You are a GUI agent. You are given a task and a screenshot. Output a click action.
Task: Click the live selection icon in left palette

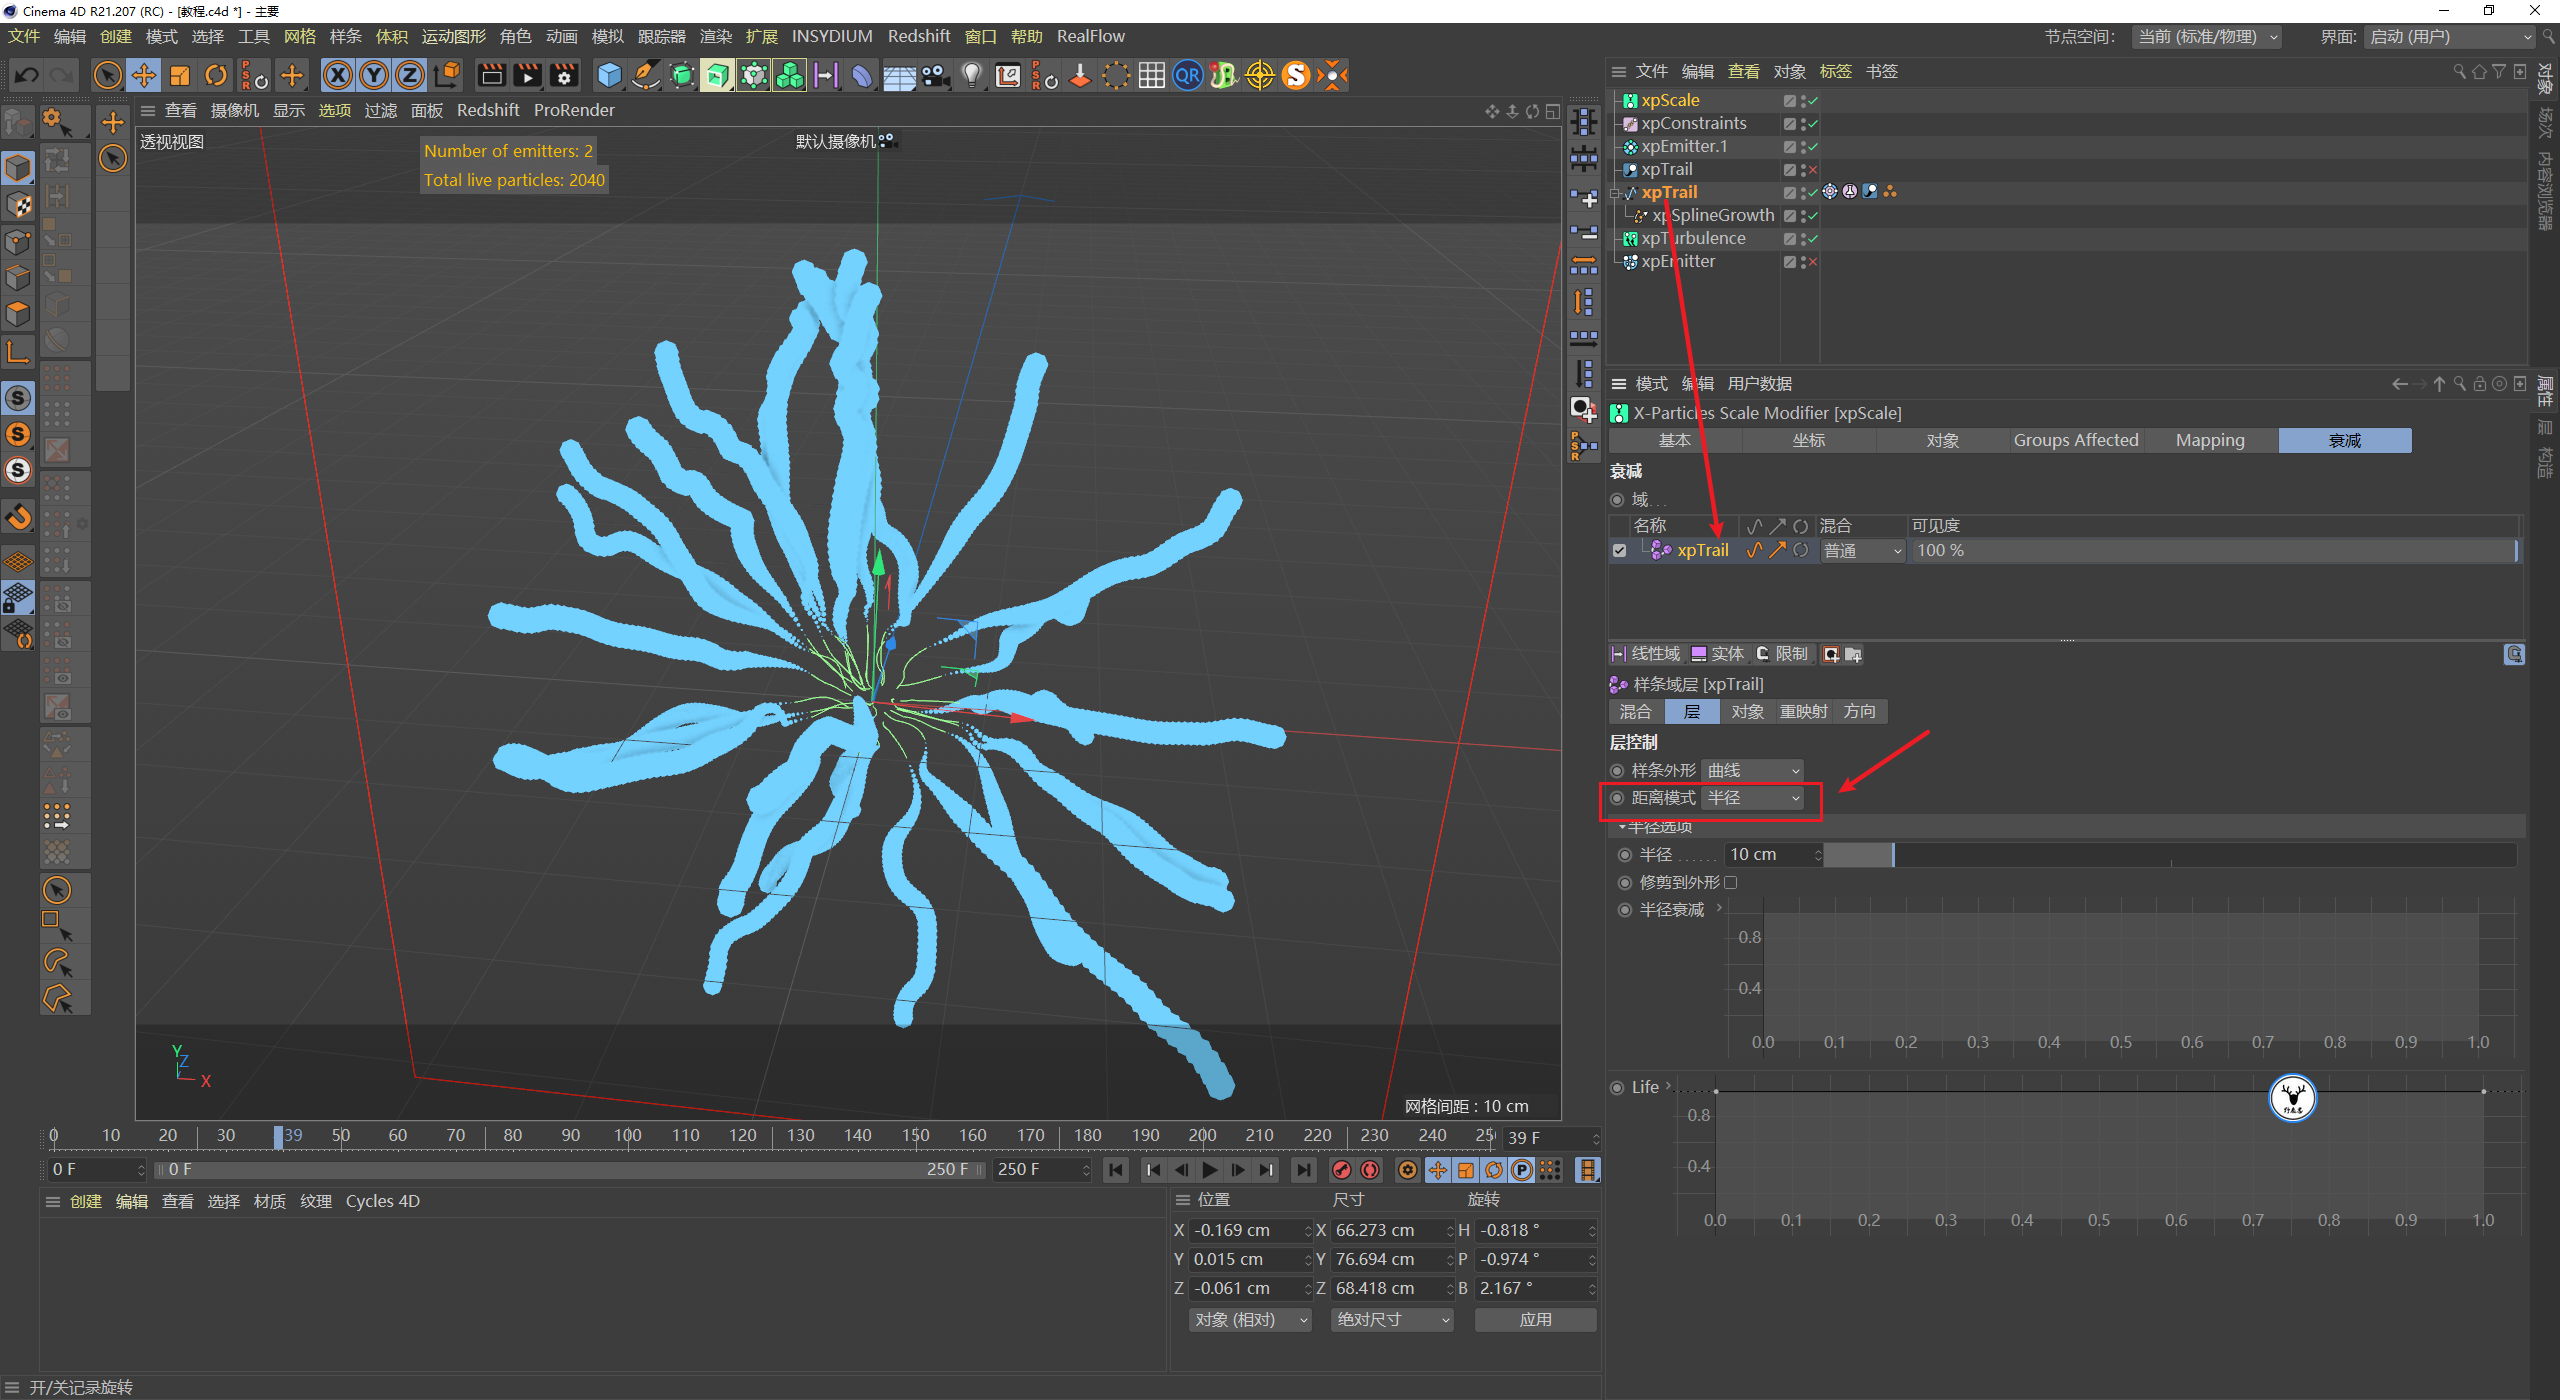57,889
